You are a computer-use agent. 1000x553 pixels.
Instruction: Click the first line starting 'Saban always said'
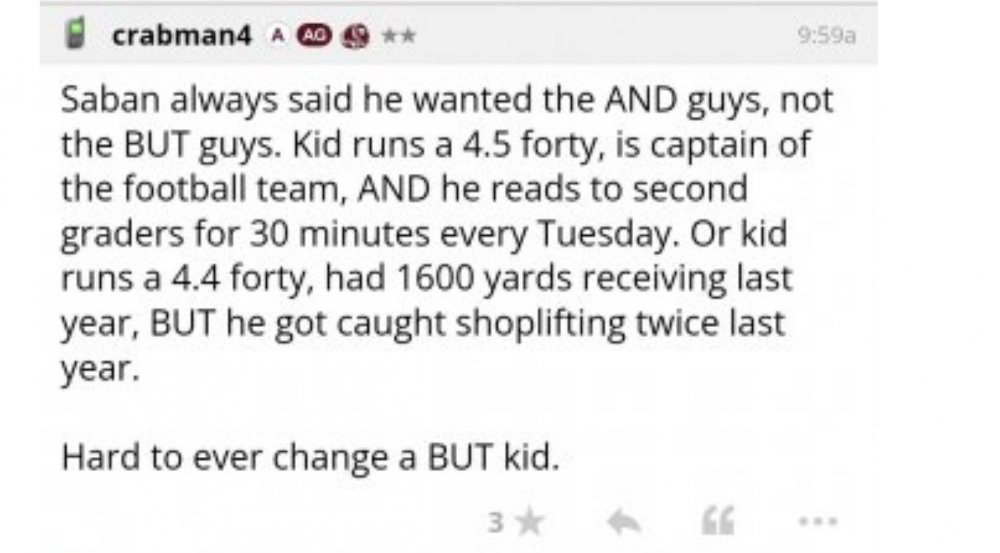pyautogui.click(x=446, y=102)
